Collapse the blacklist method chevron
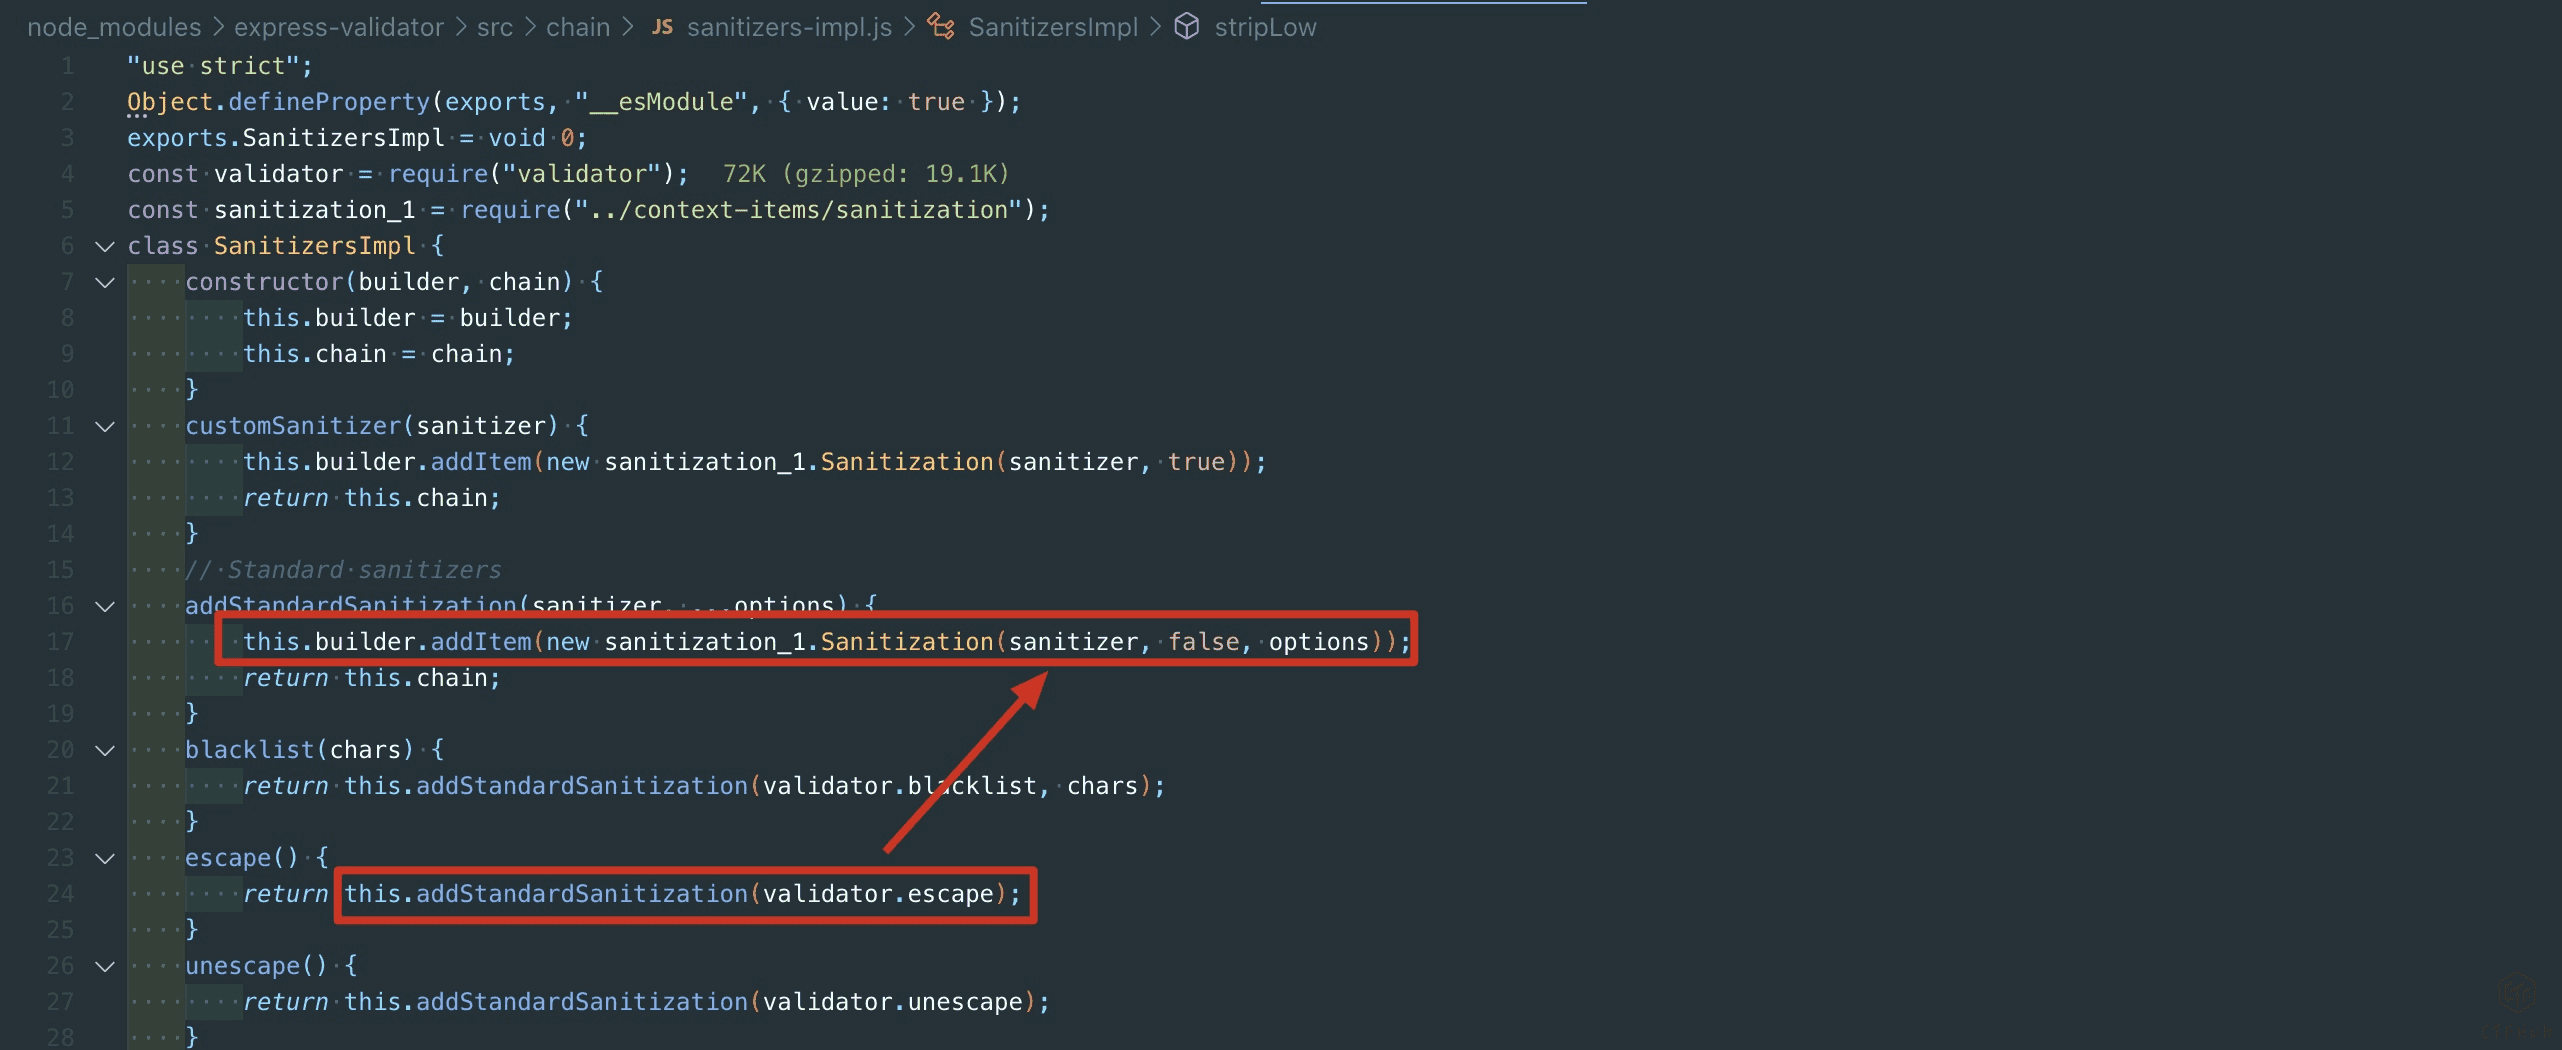Image resolution: width=2562 pixels, height=1050 pixels. (x=105, y=750)
